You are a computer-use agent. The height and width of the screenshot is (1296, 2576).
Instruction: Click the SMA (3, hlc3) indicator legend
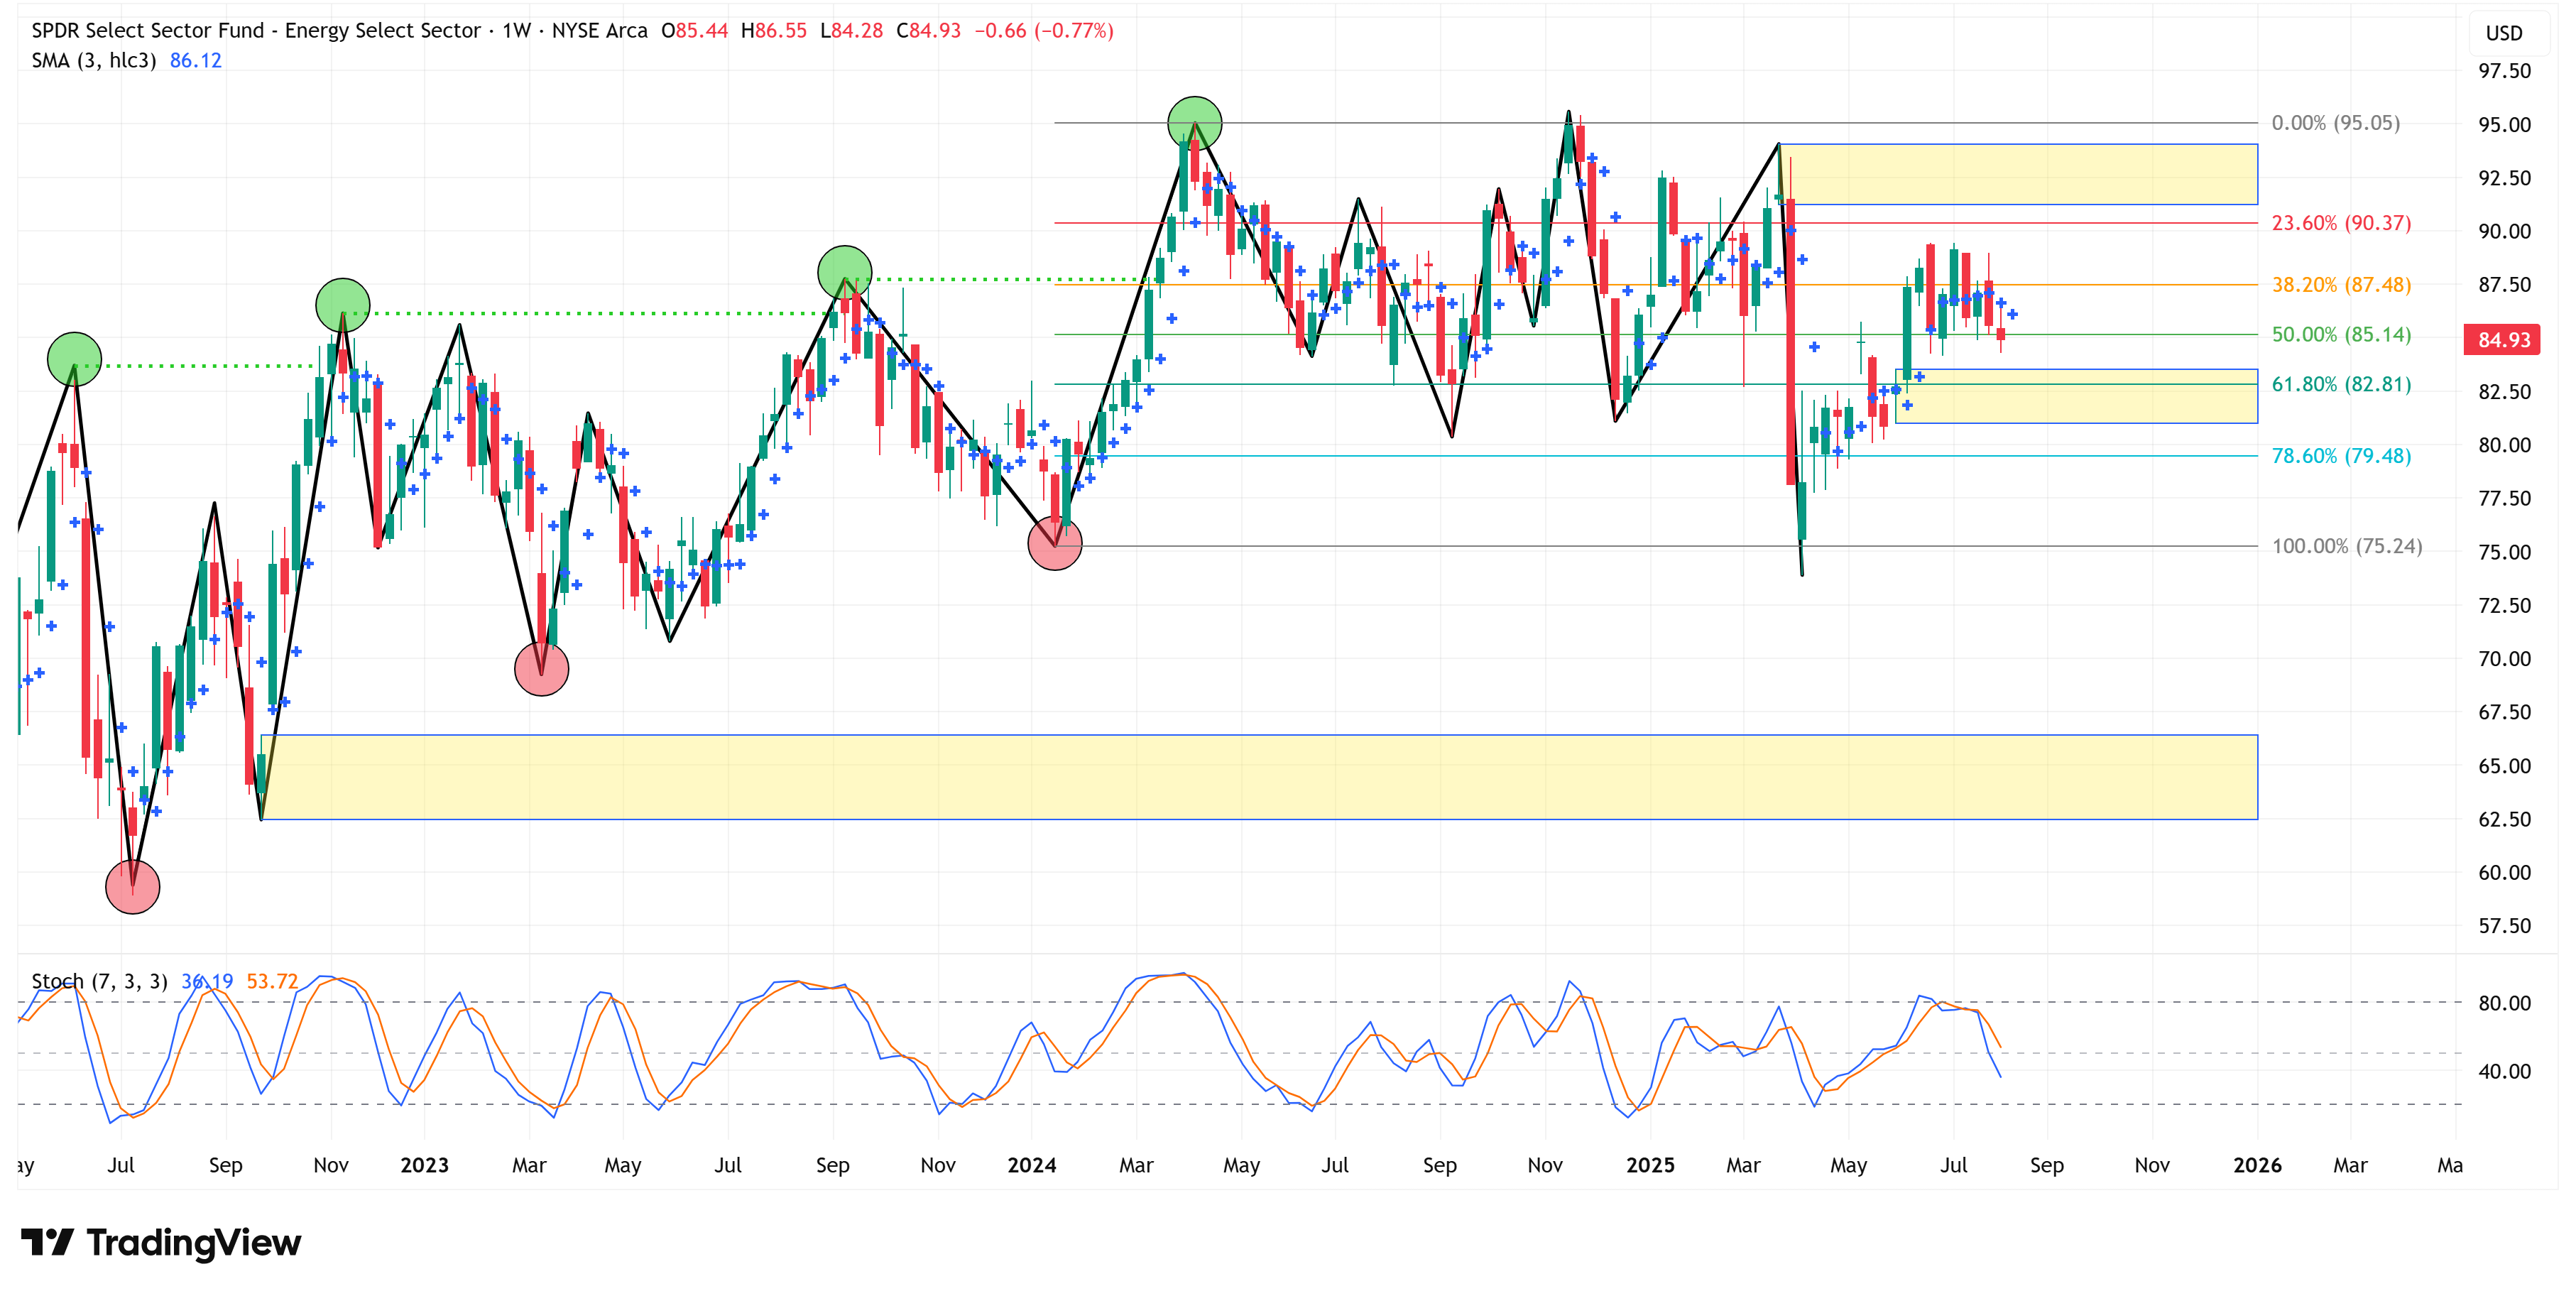(x=94, y=60)
